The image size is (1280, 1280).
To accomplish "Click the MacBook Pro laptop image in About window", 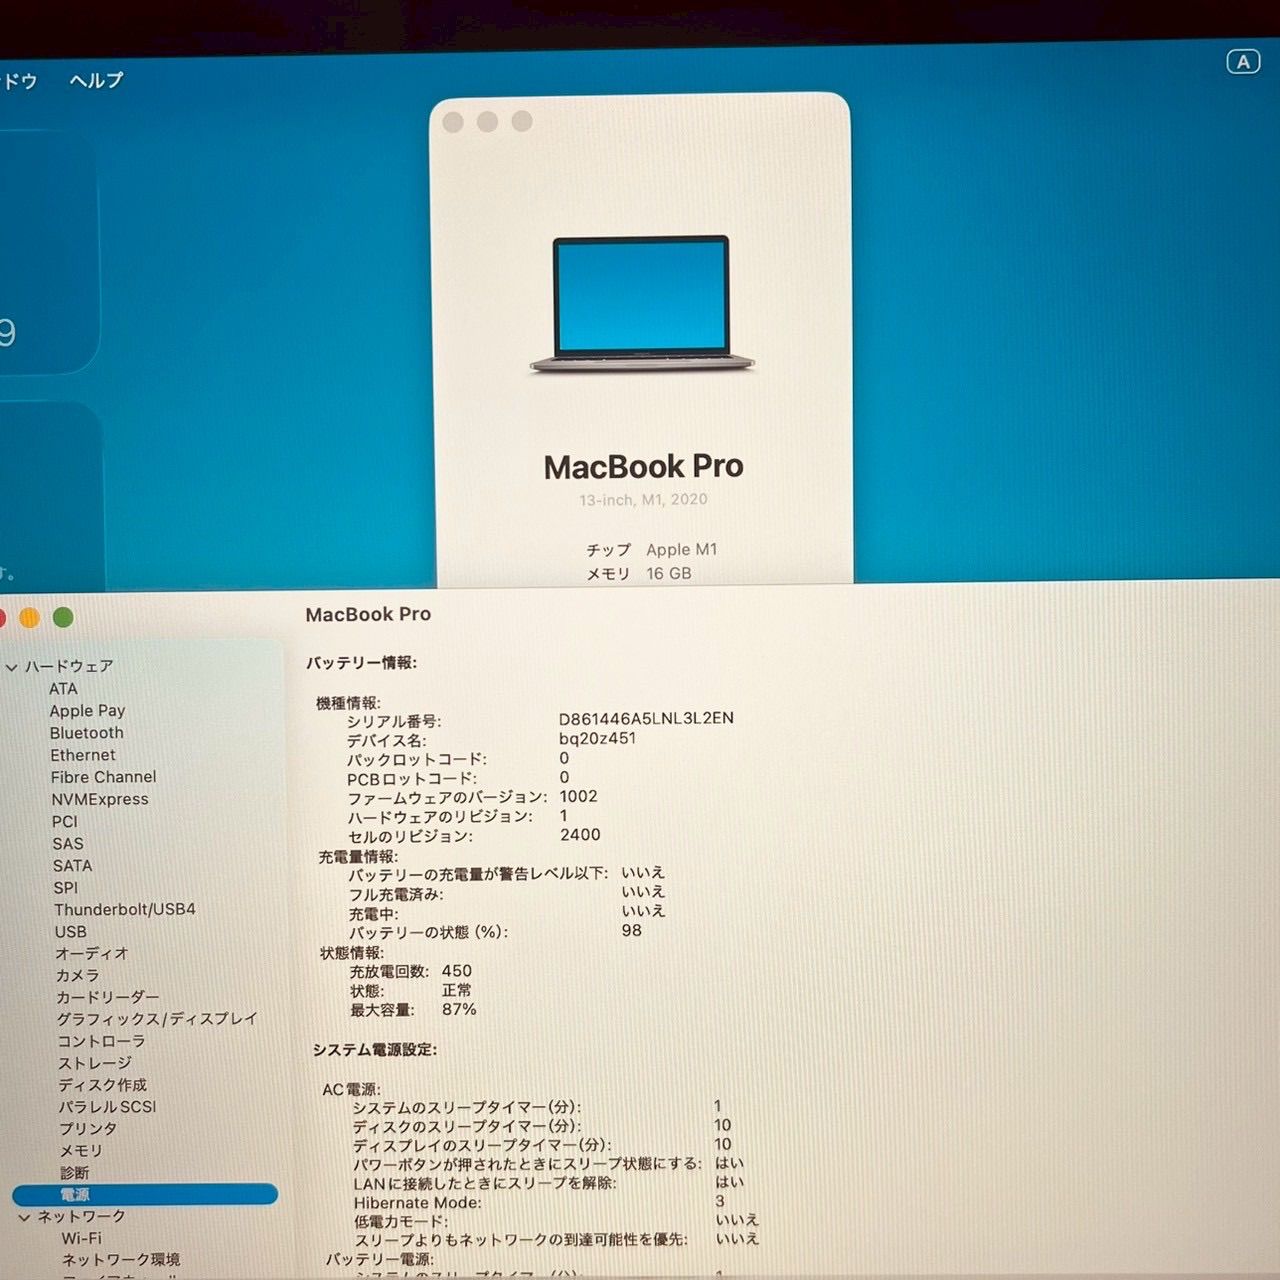I will click(642, 305).
